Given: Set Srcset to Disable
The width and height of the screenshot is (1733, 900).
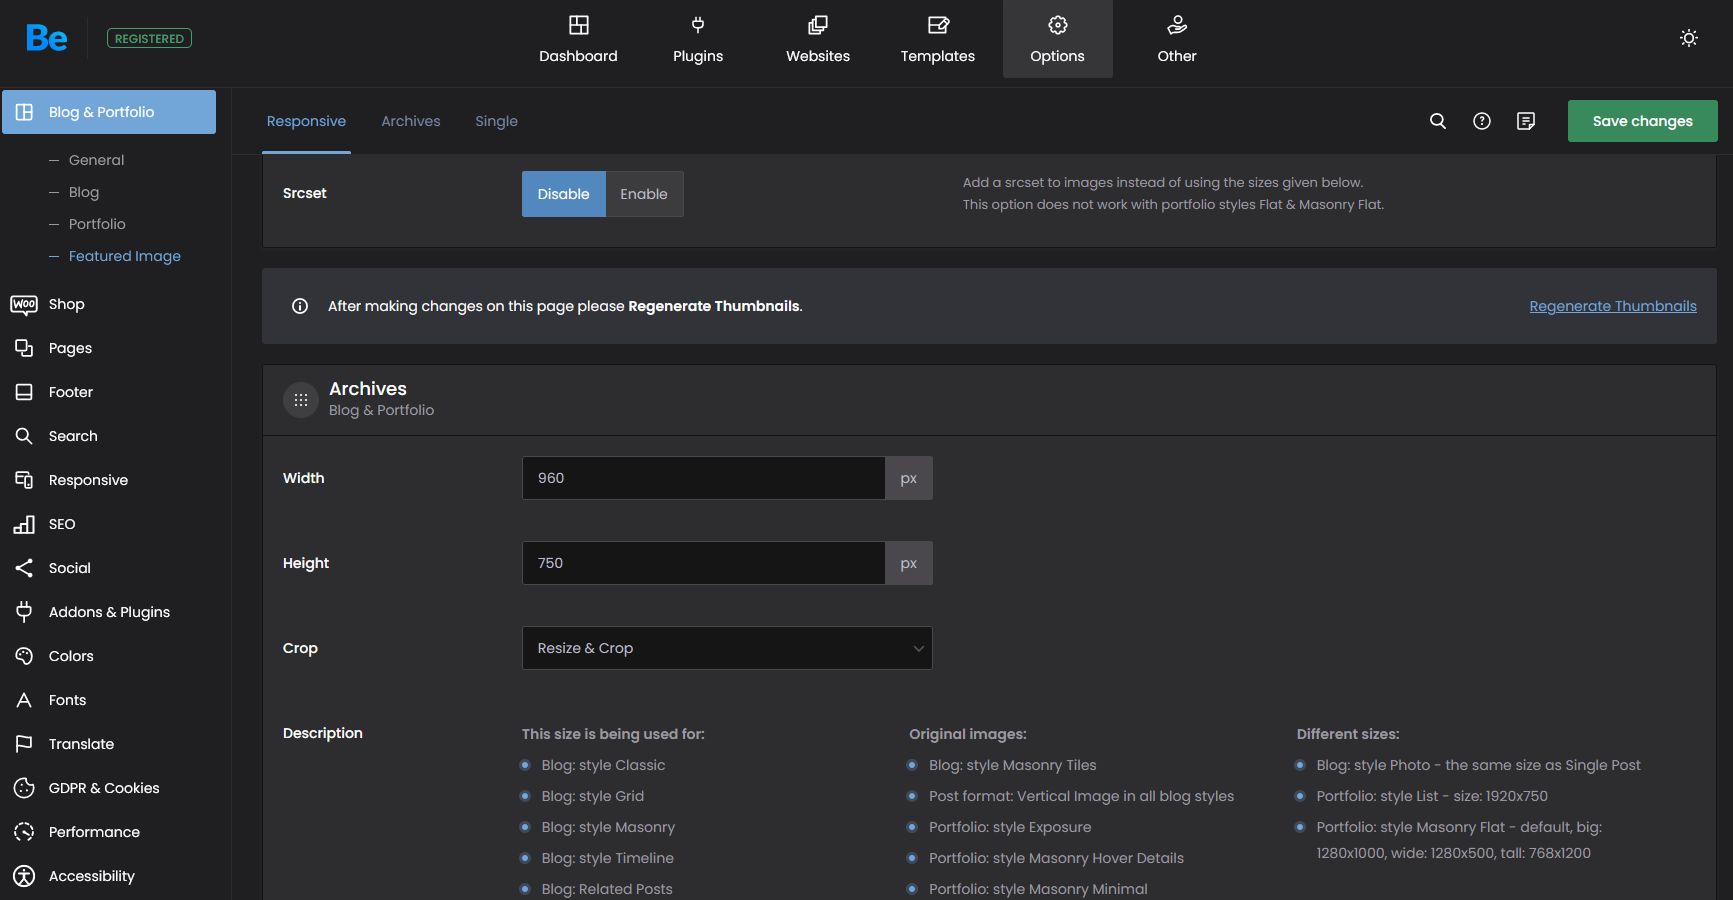Looking at the screenshot, I should click(x=564, y=194).
